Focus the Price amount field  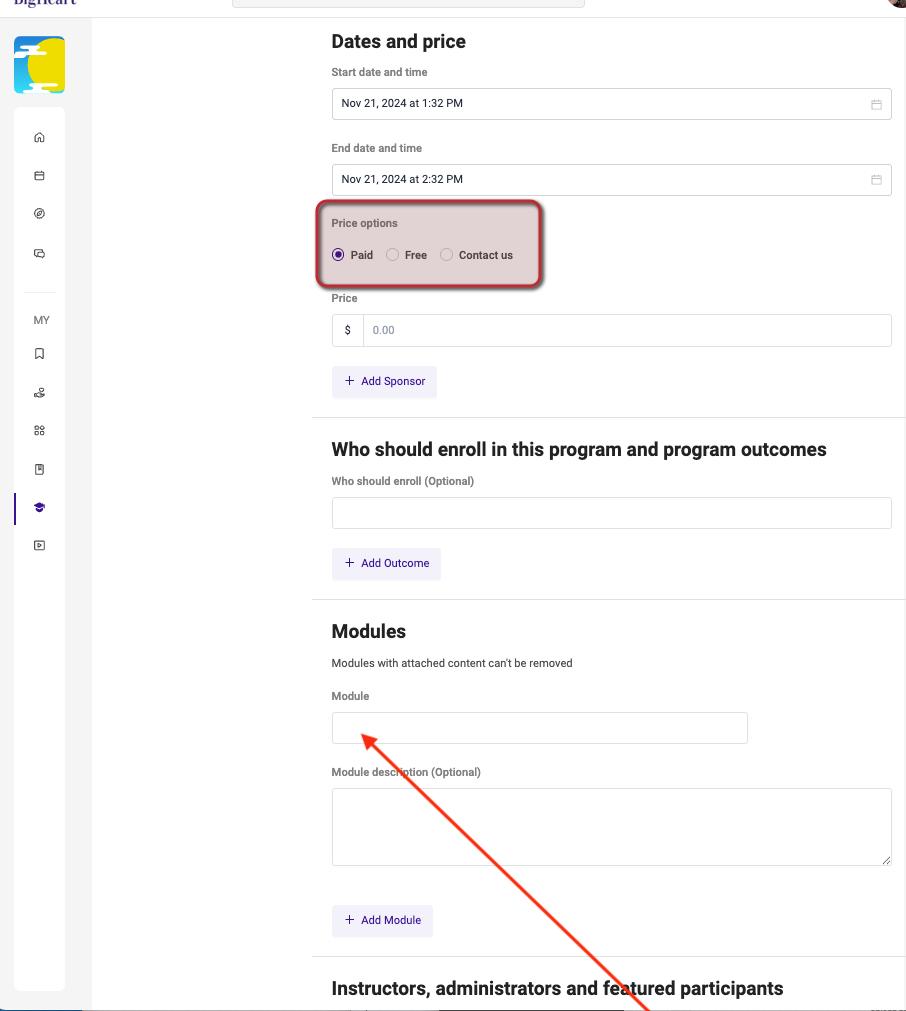tap(627, 330)
